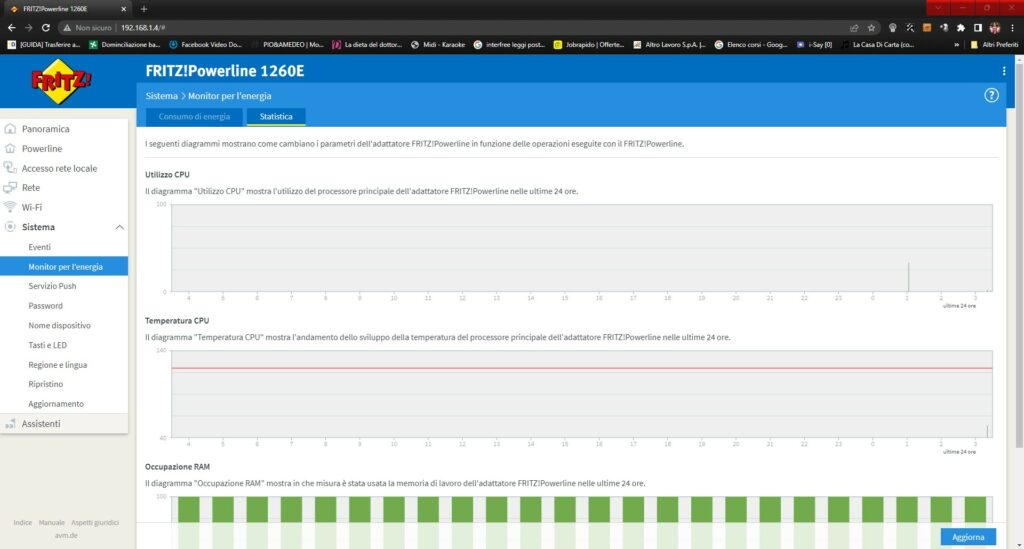Image resolution: width=1024 pixels, height=549 pixels.
Task: Open the Manuale footer link
Action: coord(52,522)
